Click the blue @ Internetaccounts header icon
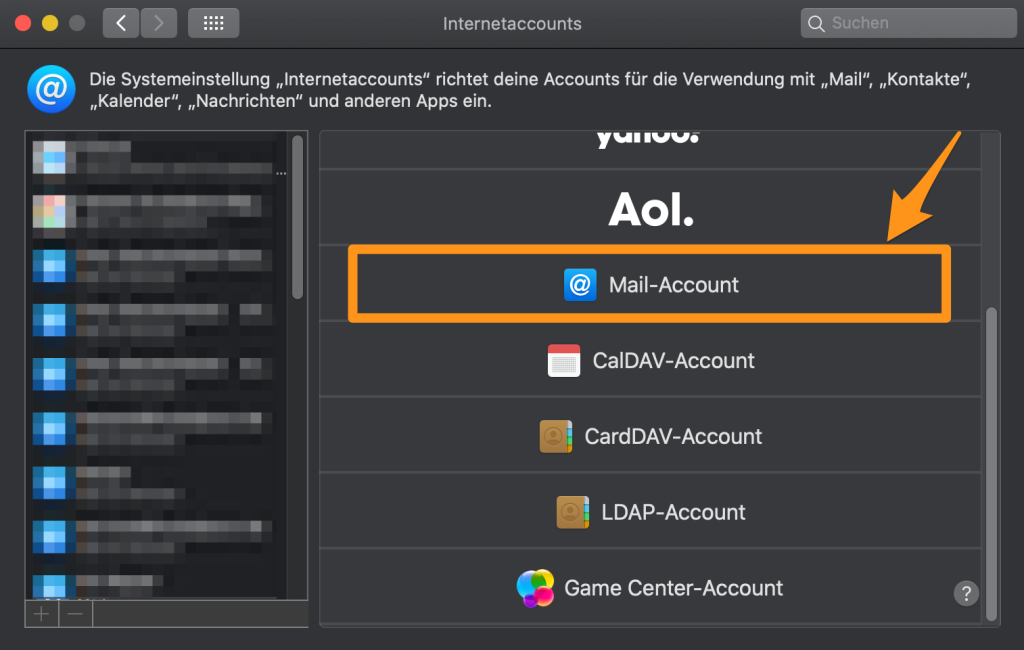Image resolution: width=1024 pixels, height=650 pixels. (51, 89)
